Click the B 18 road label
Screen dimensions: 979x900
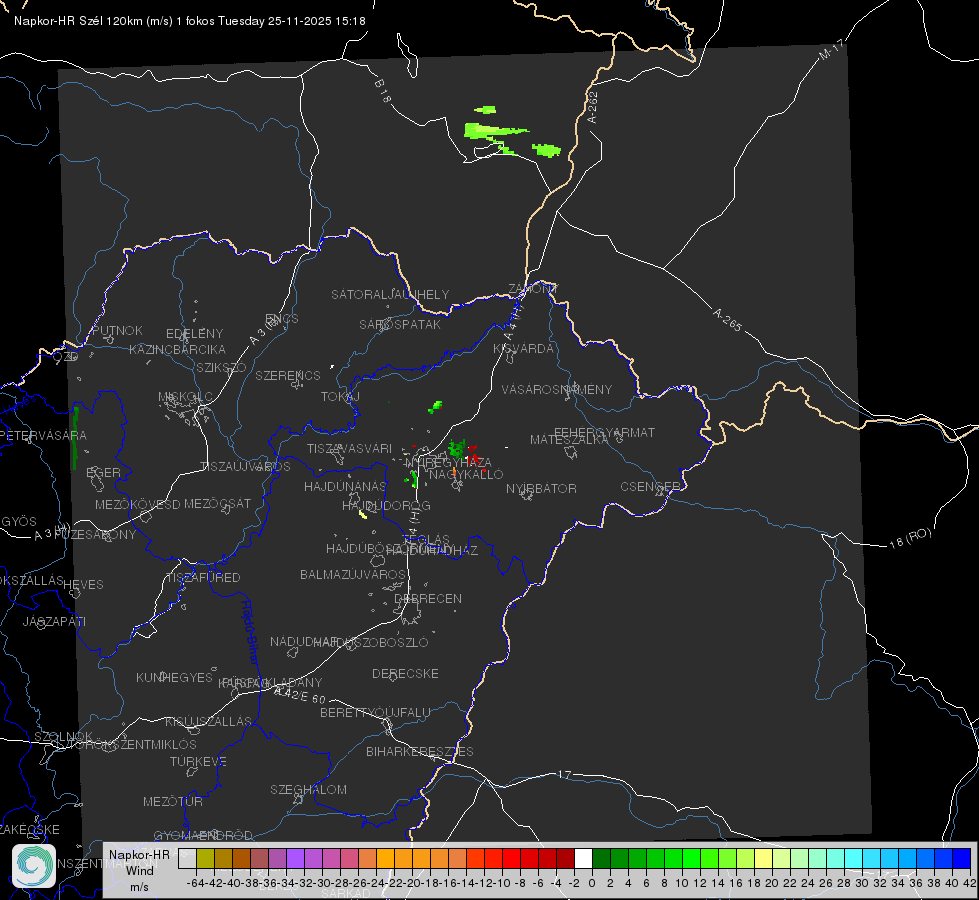coord(383,91)
